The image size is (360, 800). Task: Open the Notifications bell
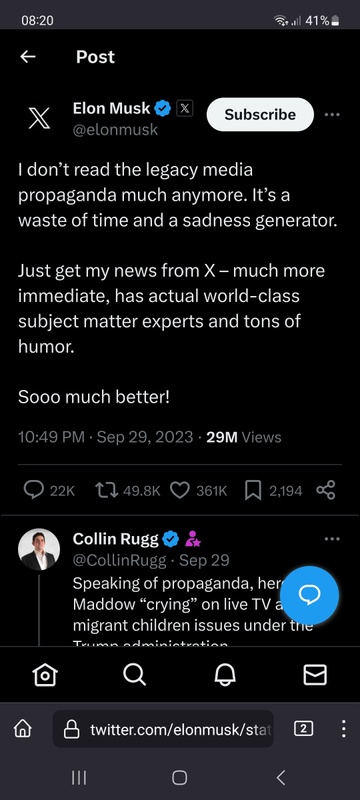coord(225,675)
